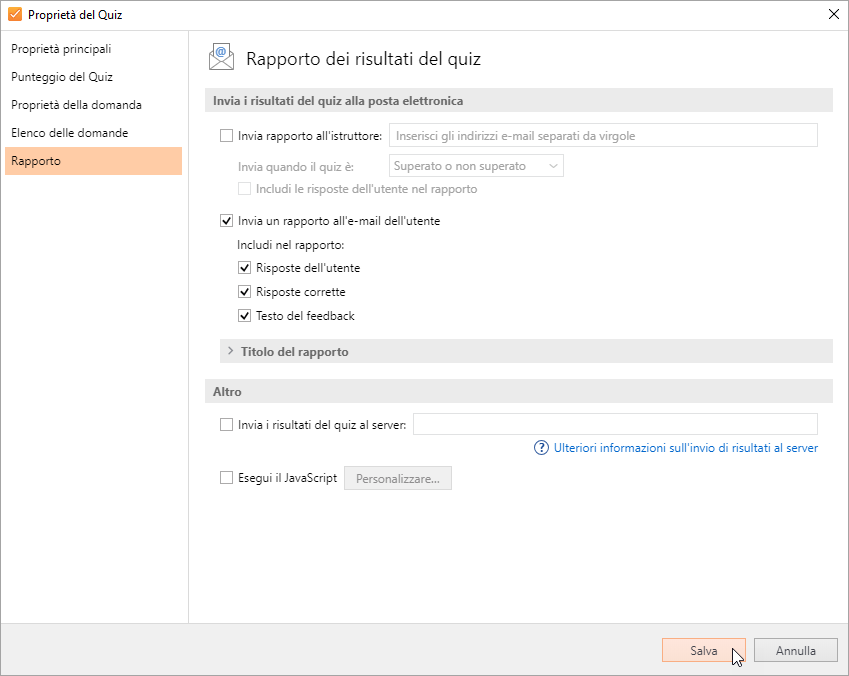Expand the Titolo del rapporto section
Viewport: 849px width, 676px height.
point(294,352)
